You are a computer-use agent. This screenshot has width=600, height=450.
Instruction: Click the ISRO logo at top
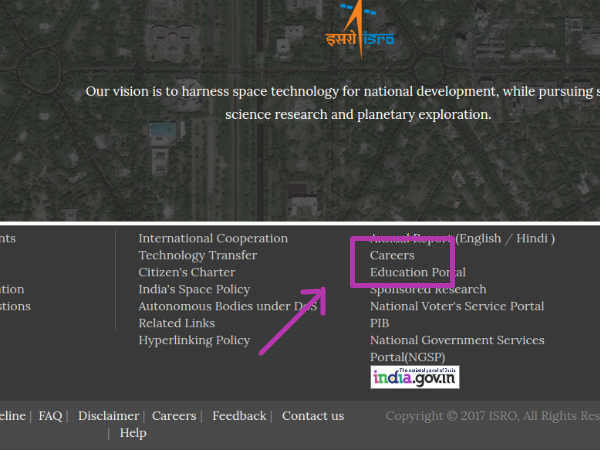360,31
